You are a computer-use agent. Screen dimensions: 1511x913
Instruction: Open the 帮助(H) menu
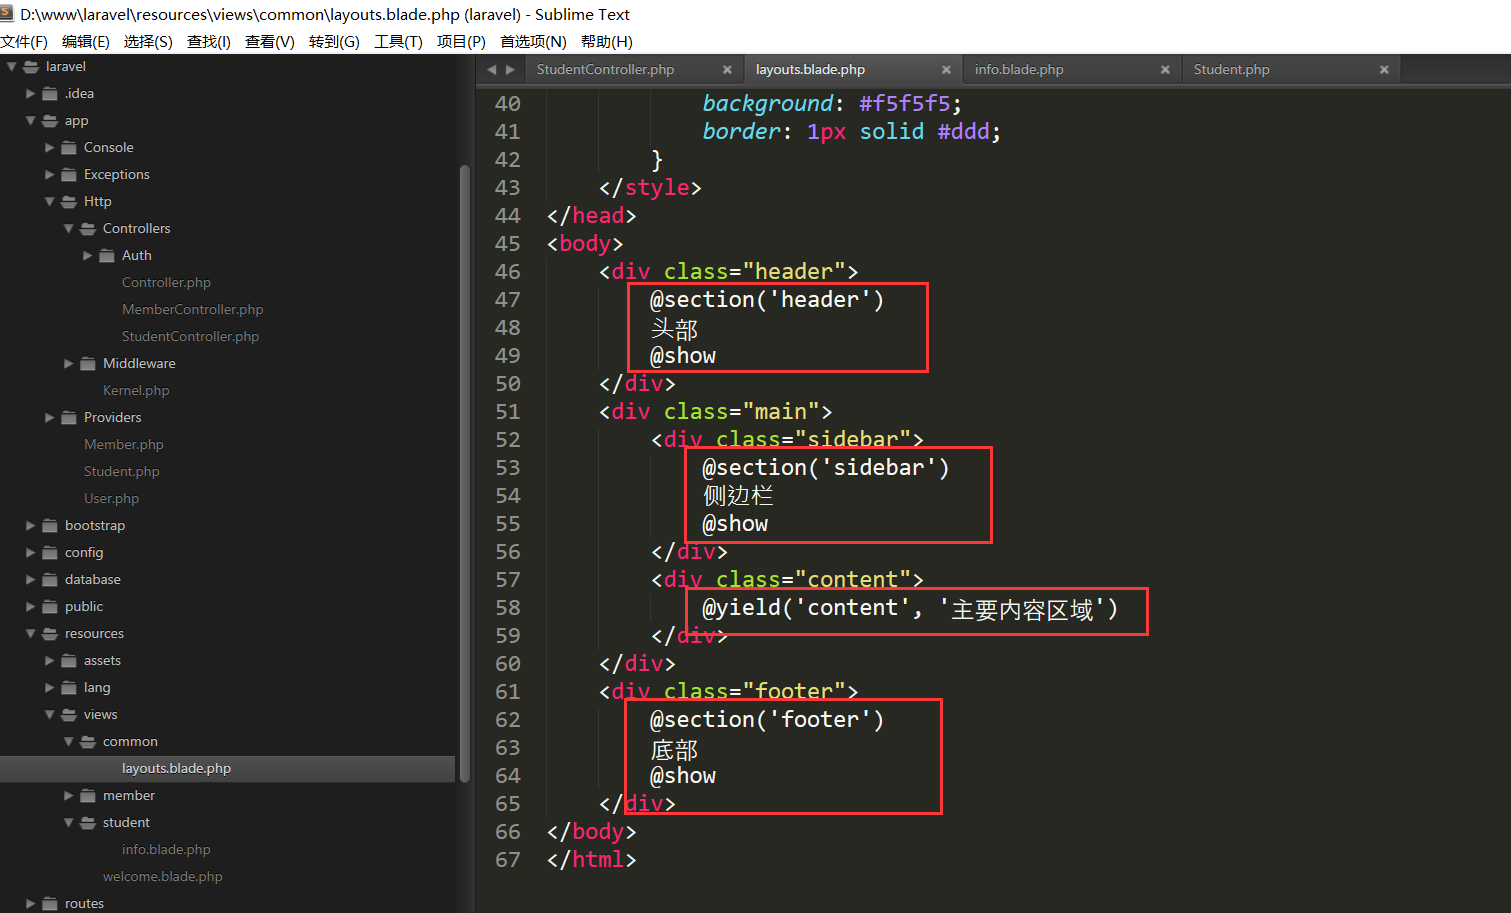tap(606, 41)
